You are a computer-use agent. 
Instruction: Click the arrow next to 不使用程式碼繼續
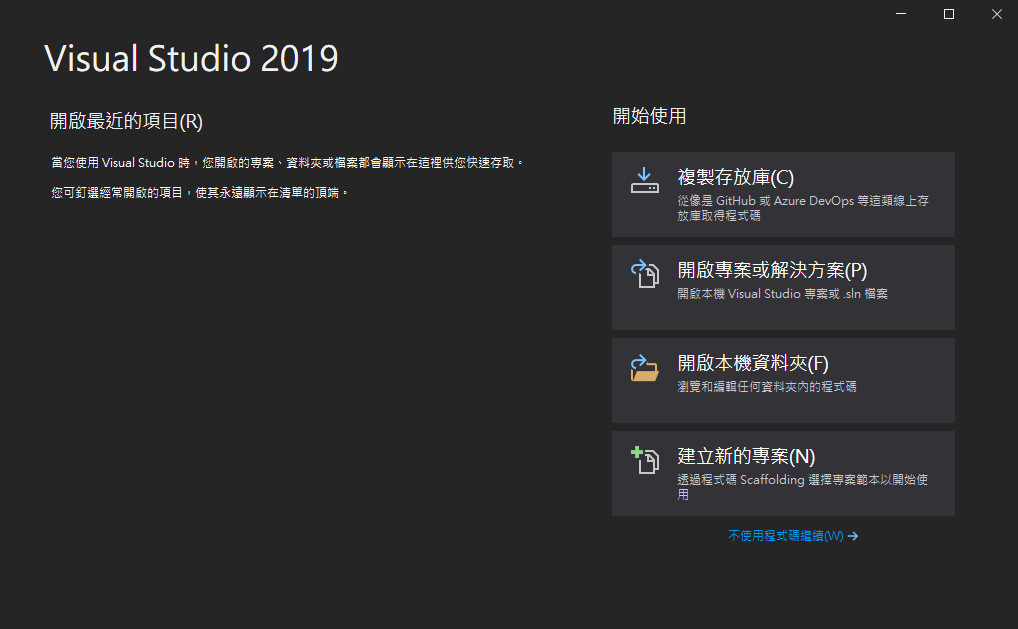click(853, 536)
